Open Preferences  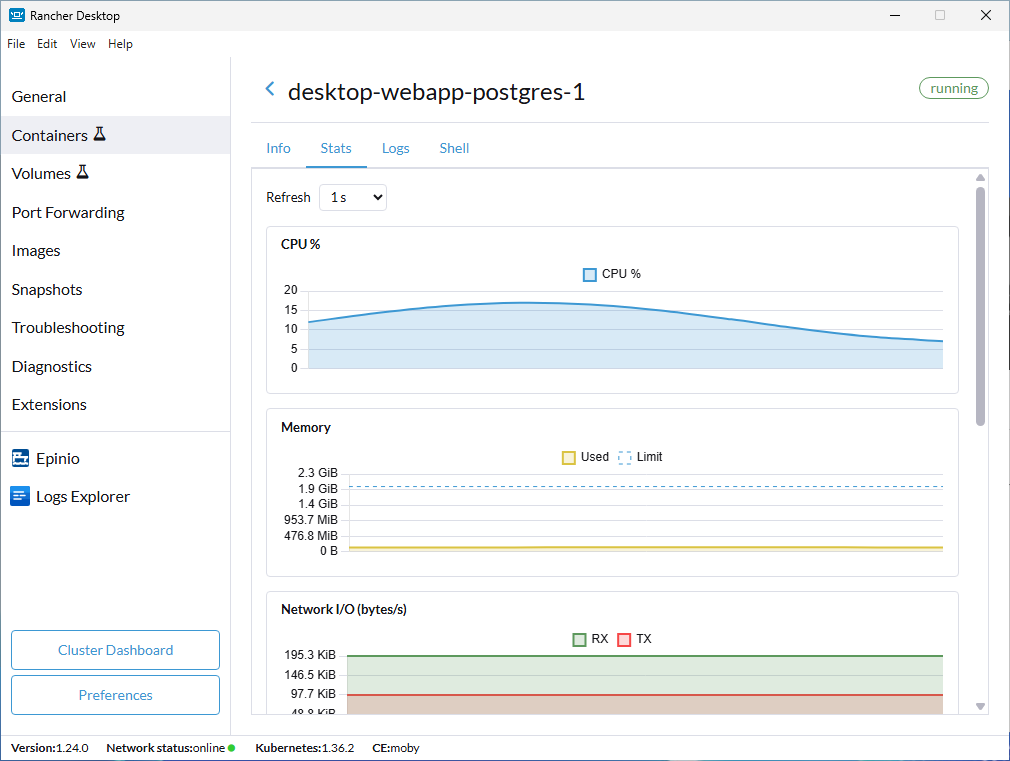(115, 695)
